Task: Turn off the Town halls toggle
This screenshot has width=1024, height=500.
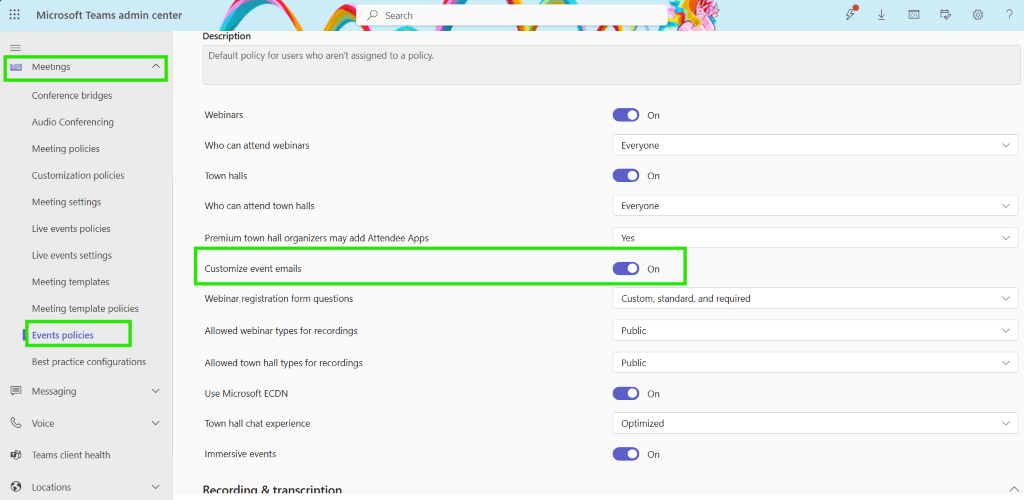Action: [x=626, y=176]
